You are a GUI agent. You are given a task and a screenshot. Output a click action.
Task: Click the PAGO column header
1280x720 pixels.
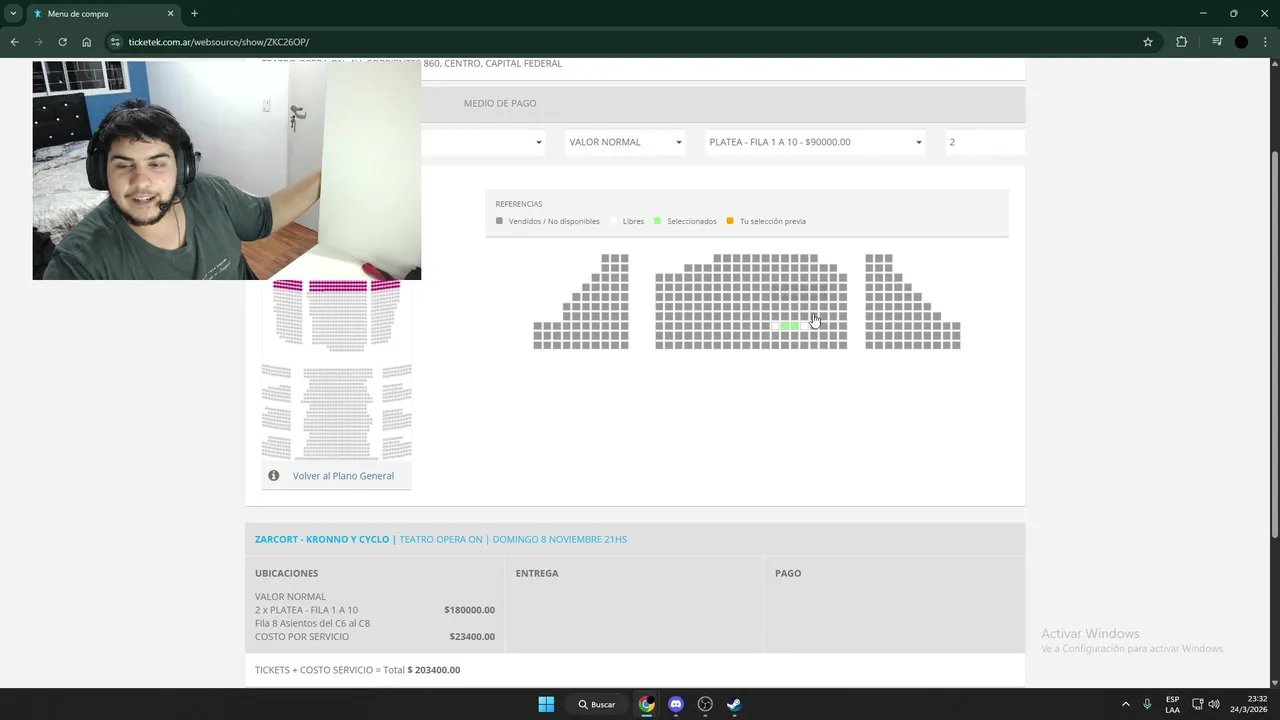788,573
